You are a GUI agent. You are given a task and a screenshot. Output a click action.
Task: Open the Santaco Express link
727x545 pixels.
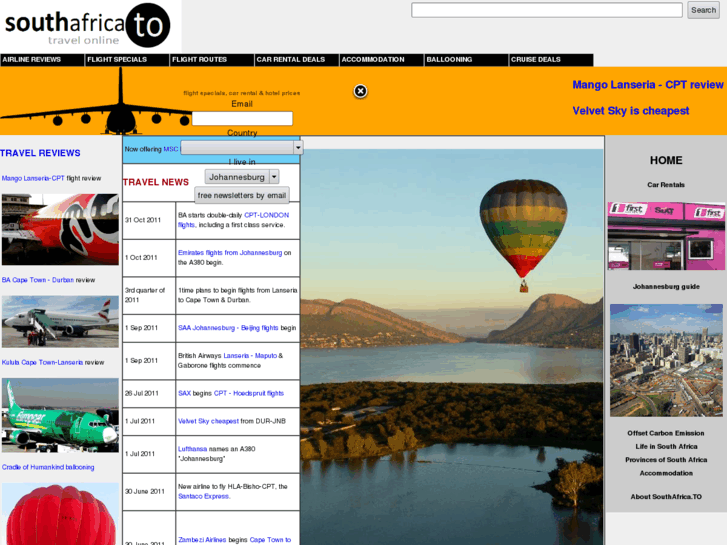204,496
